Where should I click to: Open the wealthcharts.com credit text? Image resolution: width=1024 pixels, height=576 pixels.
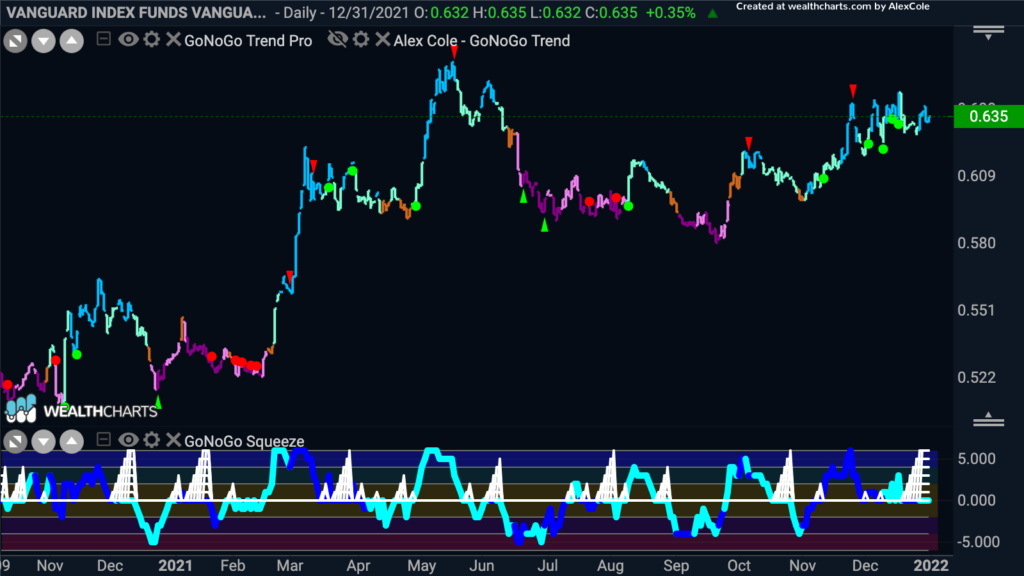coord(833,7)
